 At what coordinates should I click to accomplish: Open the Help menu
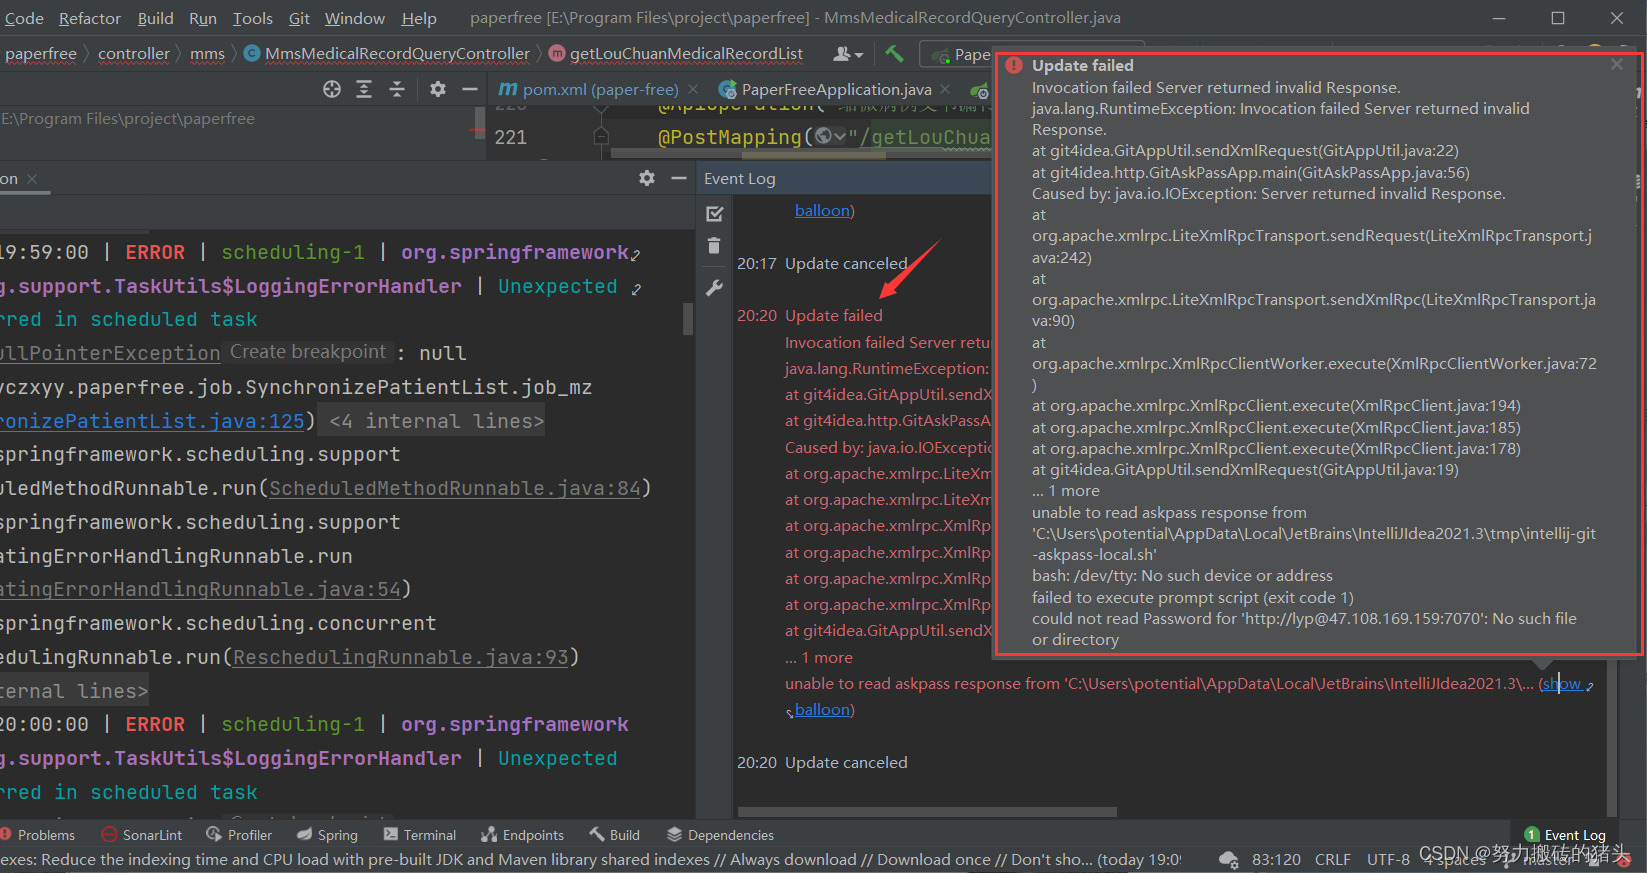[x=419, y=18]
